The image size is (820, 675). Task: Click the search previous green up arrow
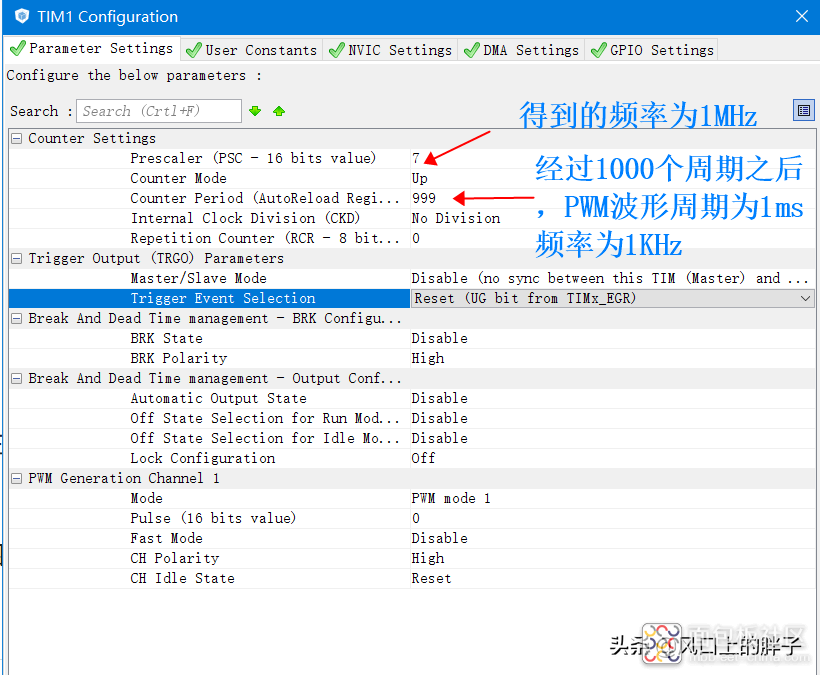(279, 111)
